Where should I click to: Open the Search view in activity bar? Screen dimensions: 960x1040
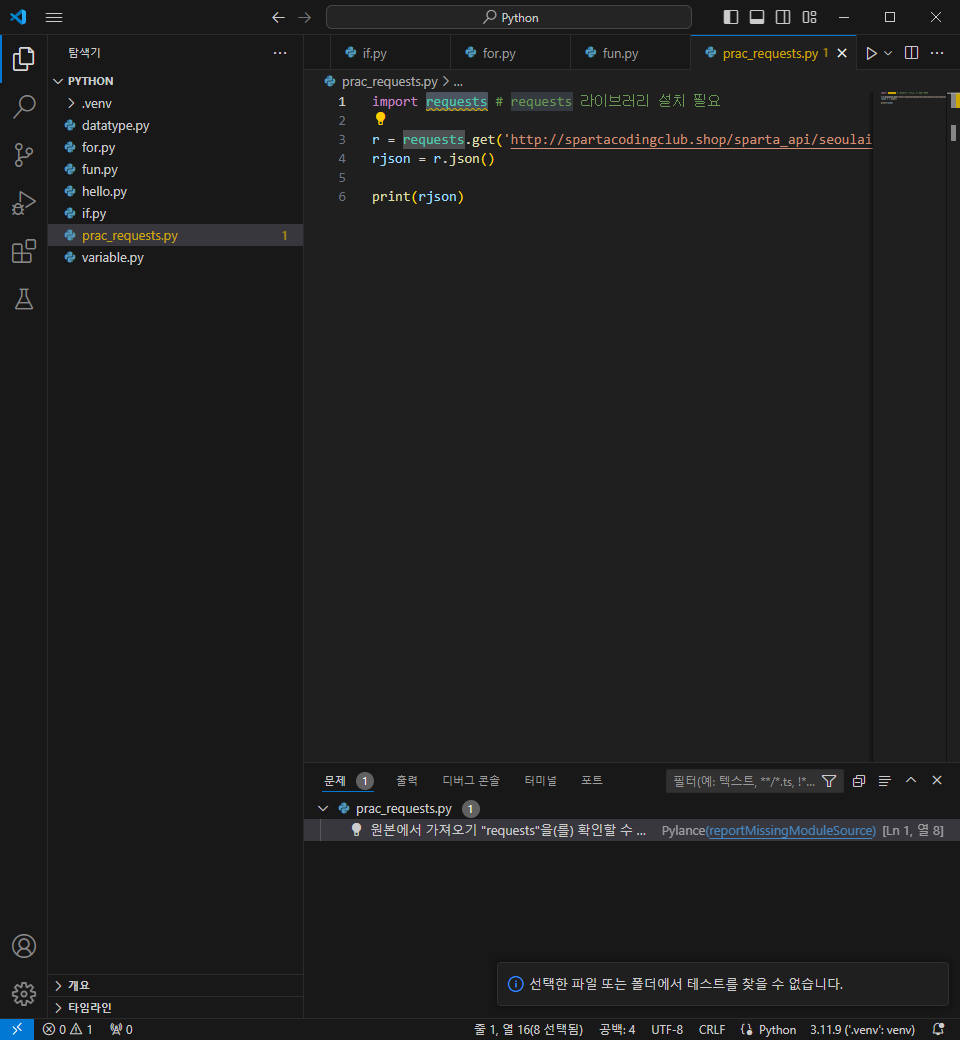(24, 107)
